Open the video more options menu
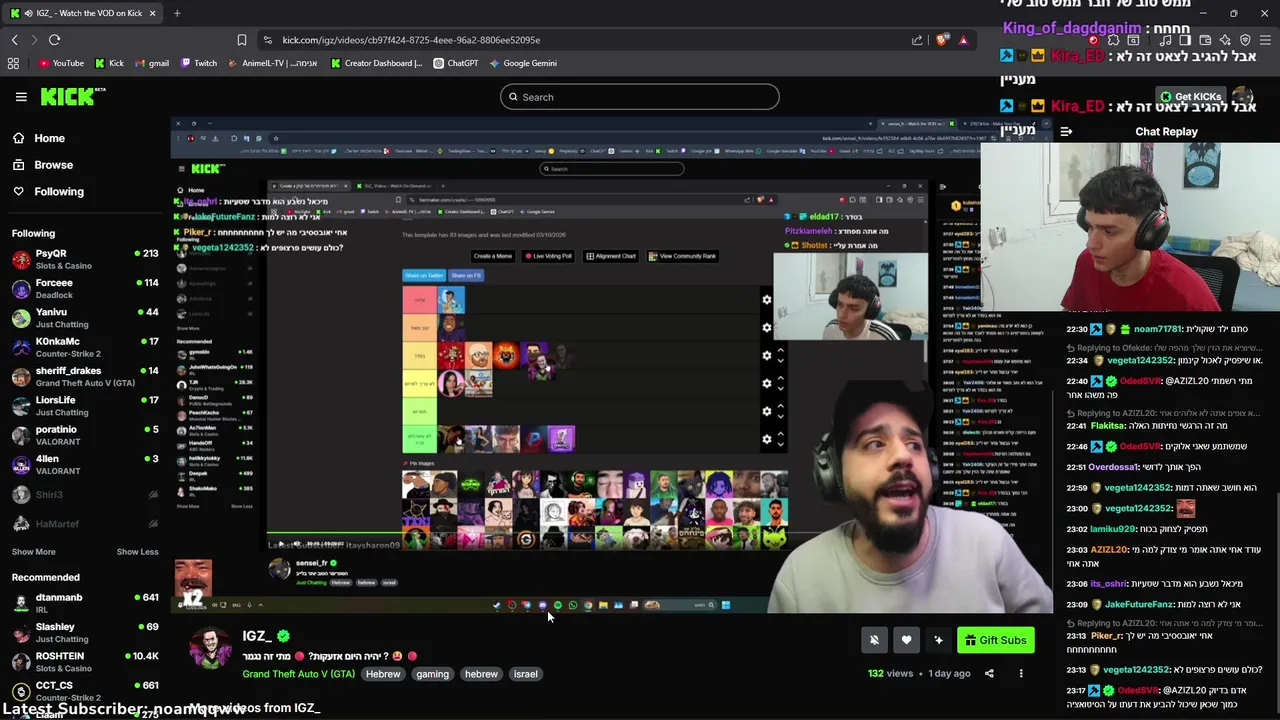Screen dimensions: 1280x720 [x=1021, y=674]
